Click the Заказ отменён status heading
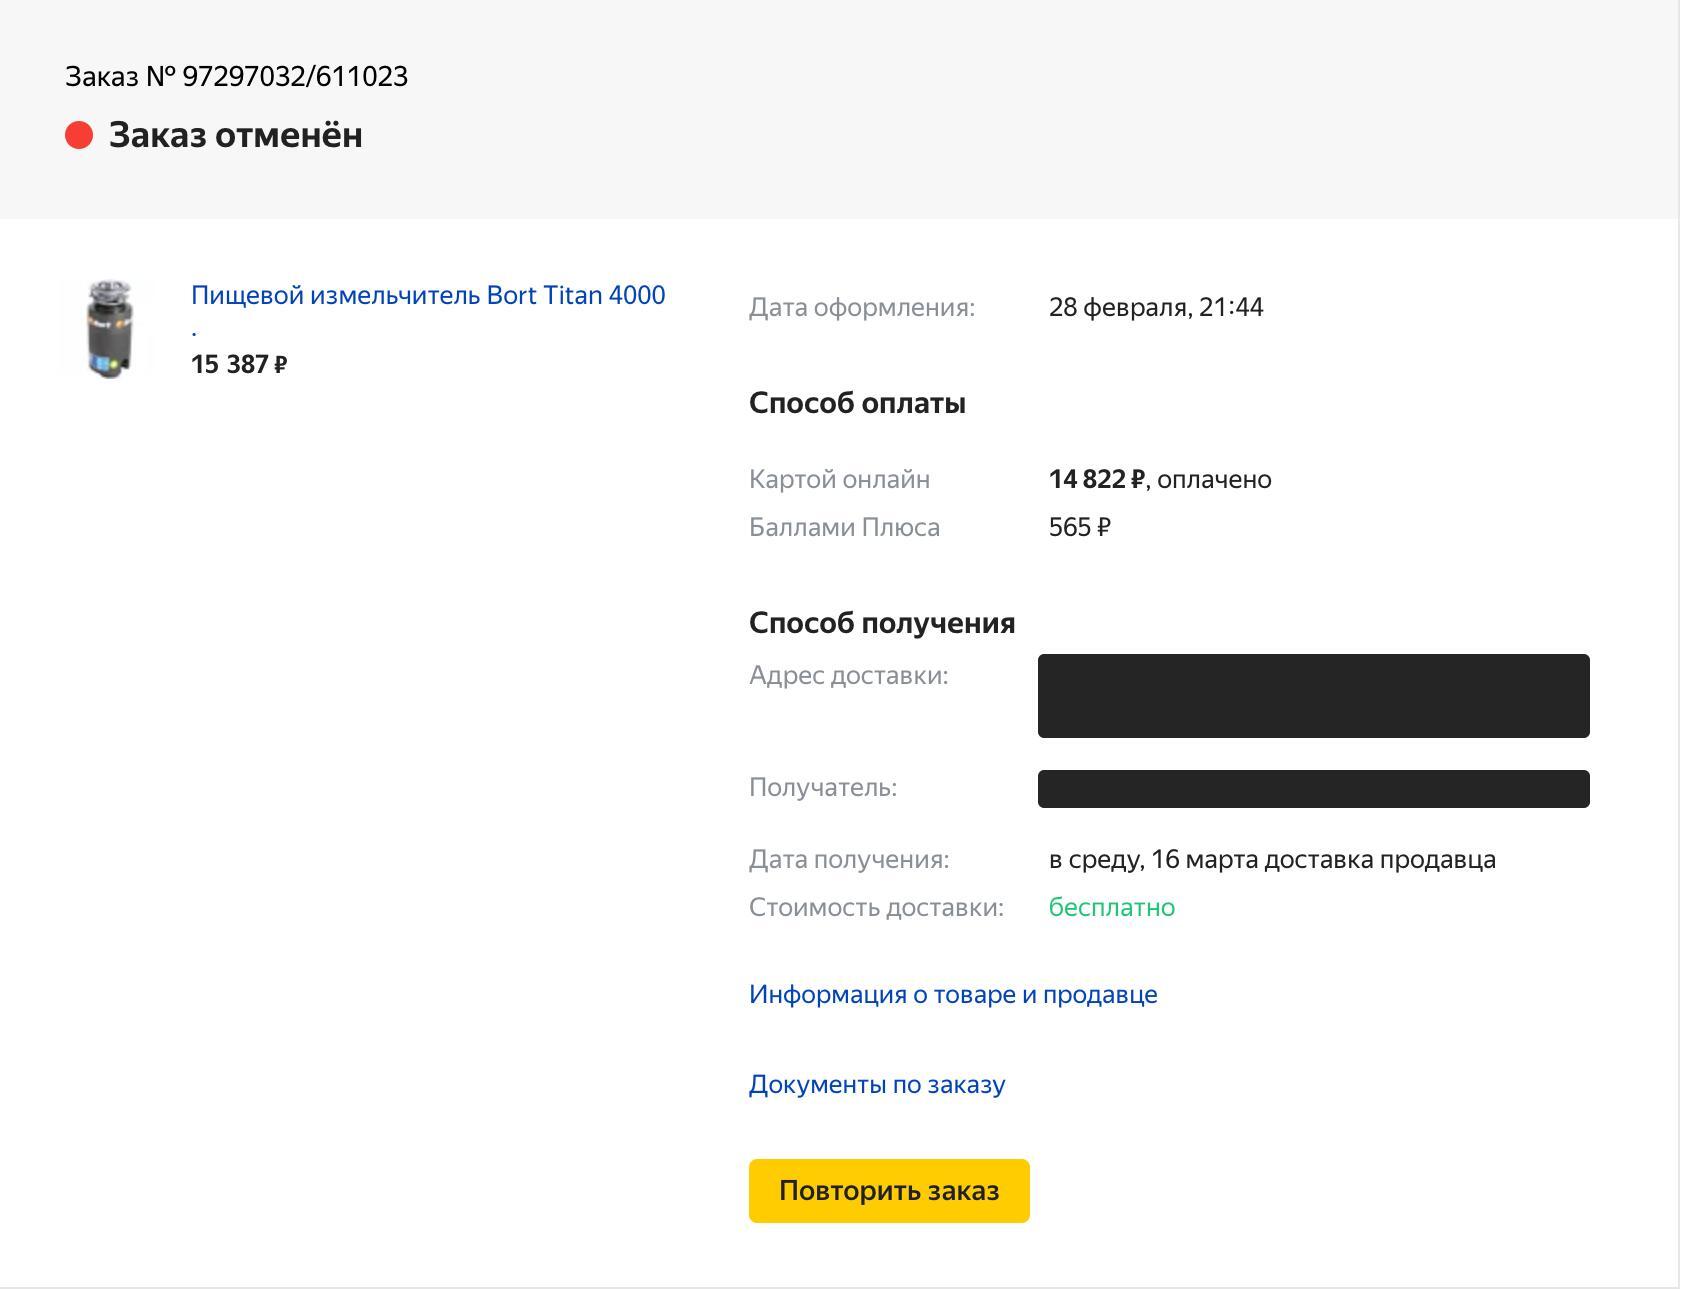The height and width of the screenshot is (1290, 1682). 235,135
